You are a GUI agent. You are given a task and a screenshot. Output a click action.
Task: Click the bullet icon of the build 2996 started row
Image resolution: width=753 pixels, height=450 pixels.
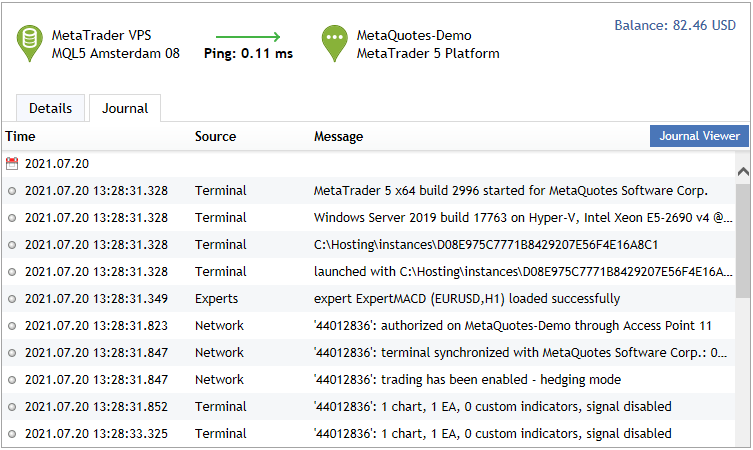tap(12, 191)
